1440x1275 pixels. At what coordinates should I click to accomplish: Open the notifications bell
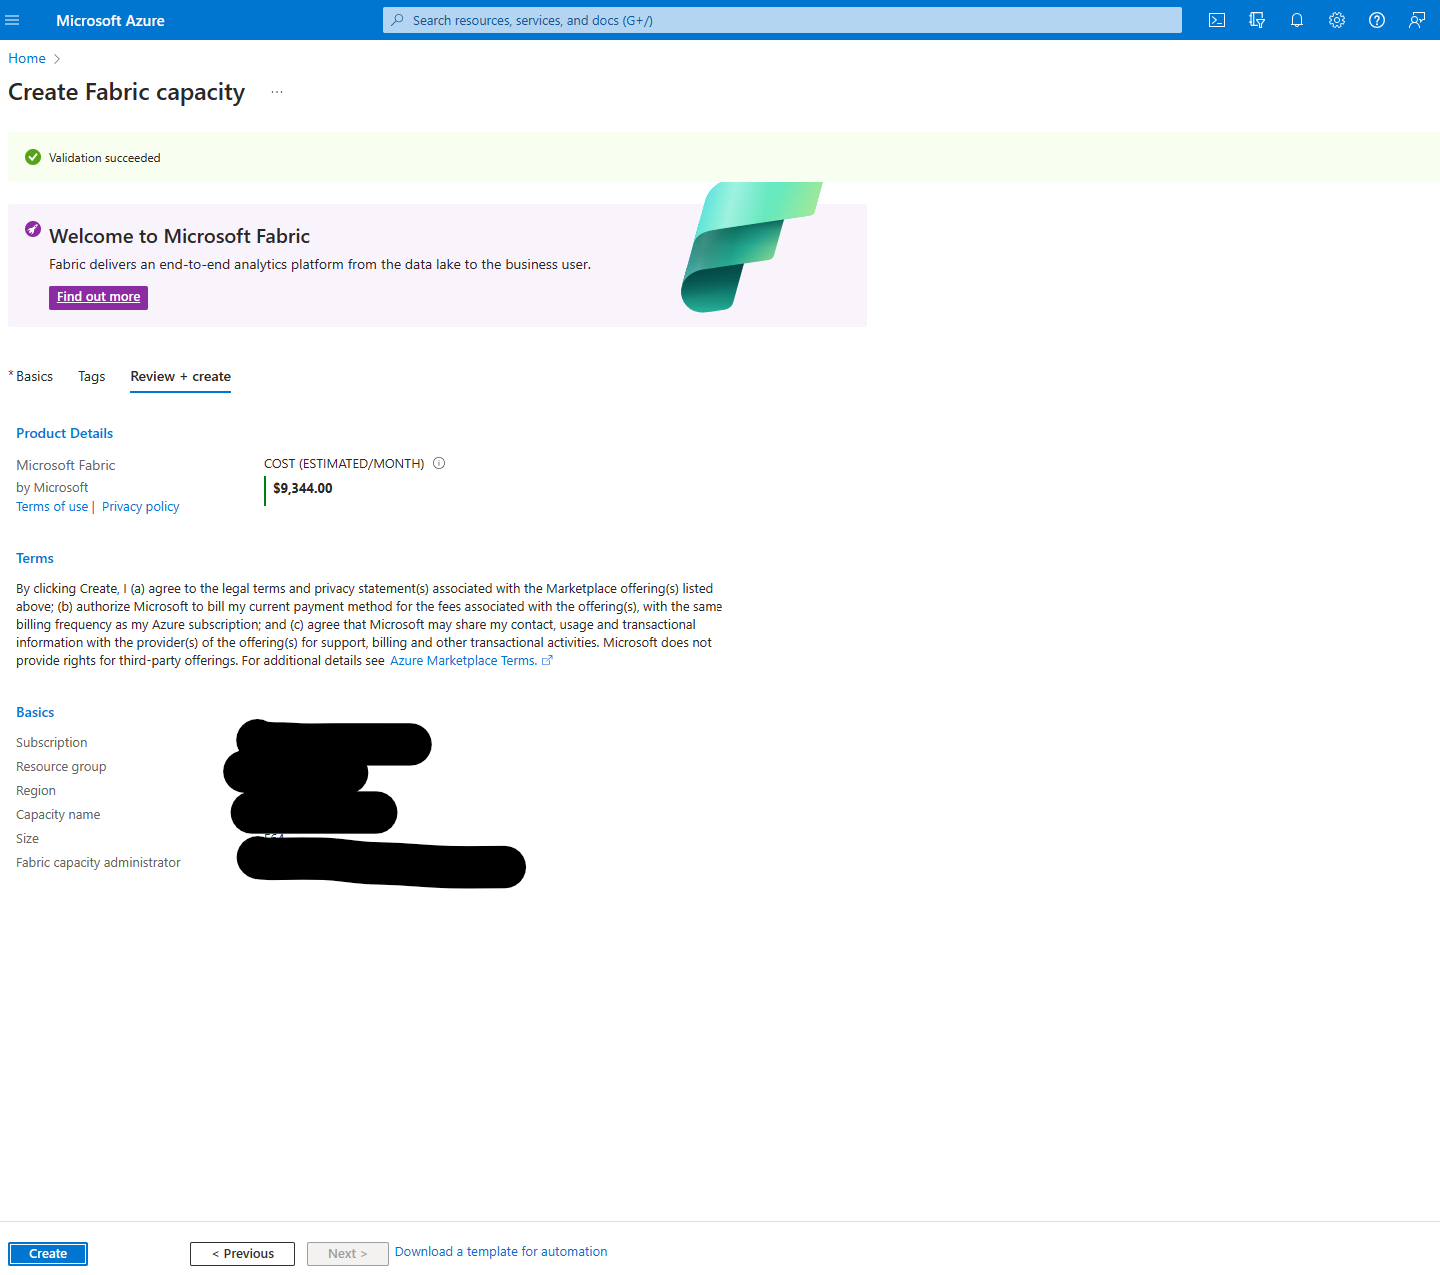[x=1296, y=20]
